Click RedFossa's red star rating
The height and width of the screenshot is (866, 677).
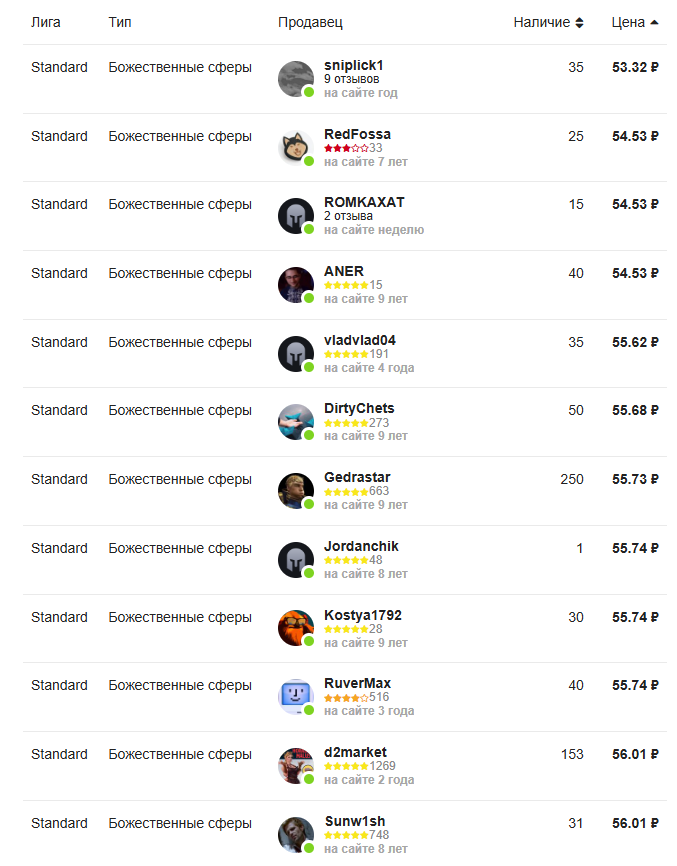[346, 148]
